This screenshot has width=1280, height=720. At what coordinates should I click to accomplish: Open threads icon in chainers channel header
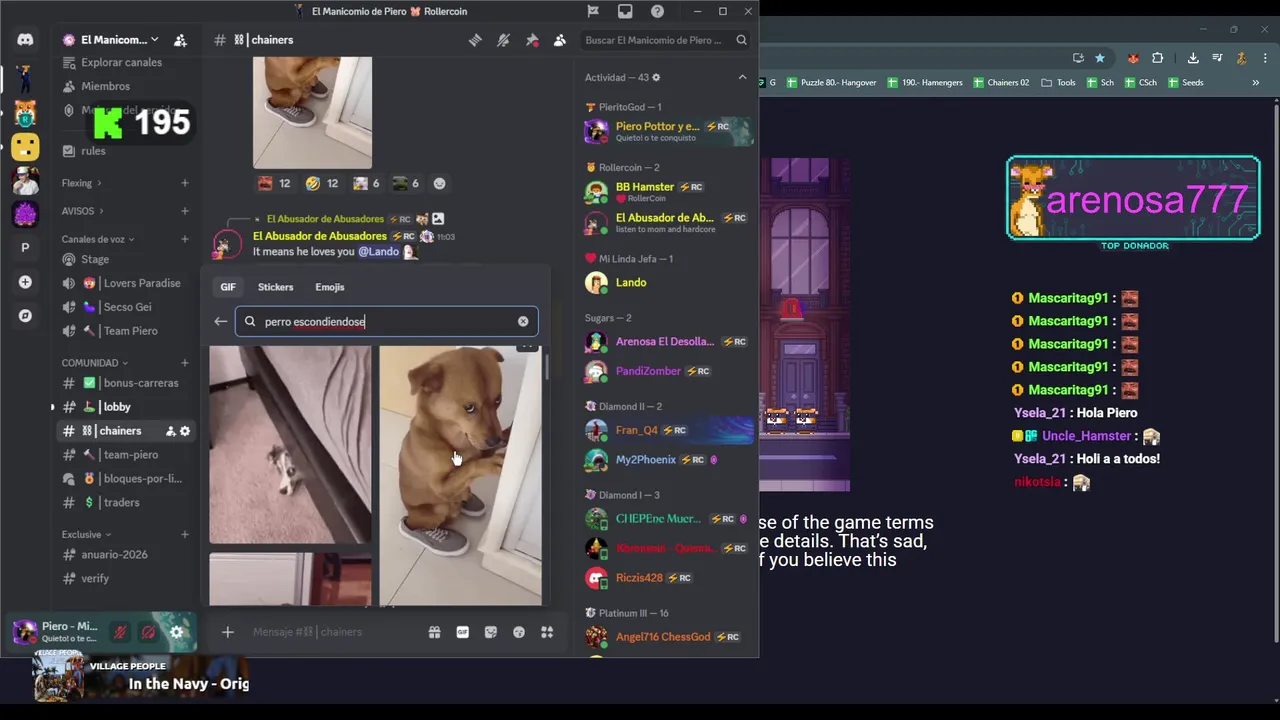(475, 40)
